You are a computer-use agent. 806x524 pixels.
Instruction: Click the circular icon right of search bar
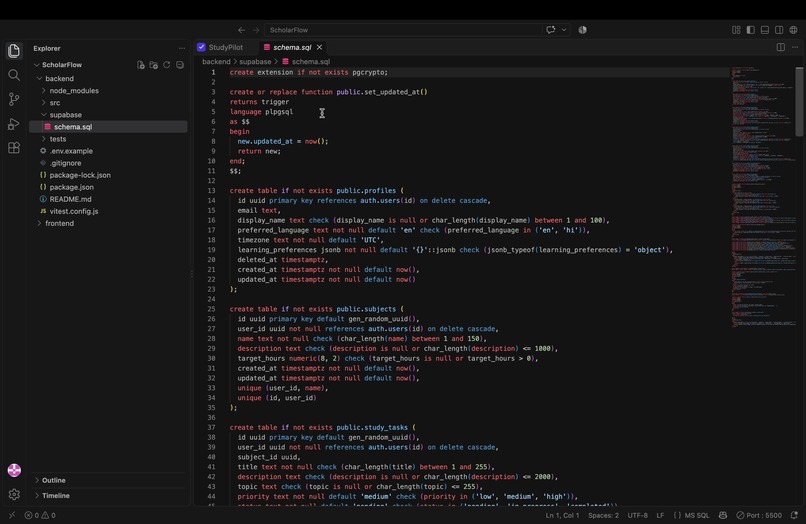coord(582,30)
